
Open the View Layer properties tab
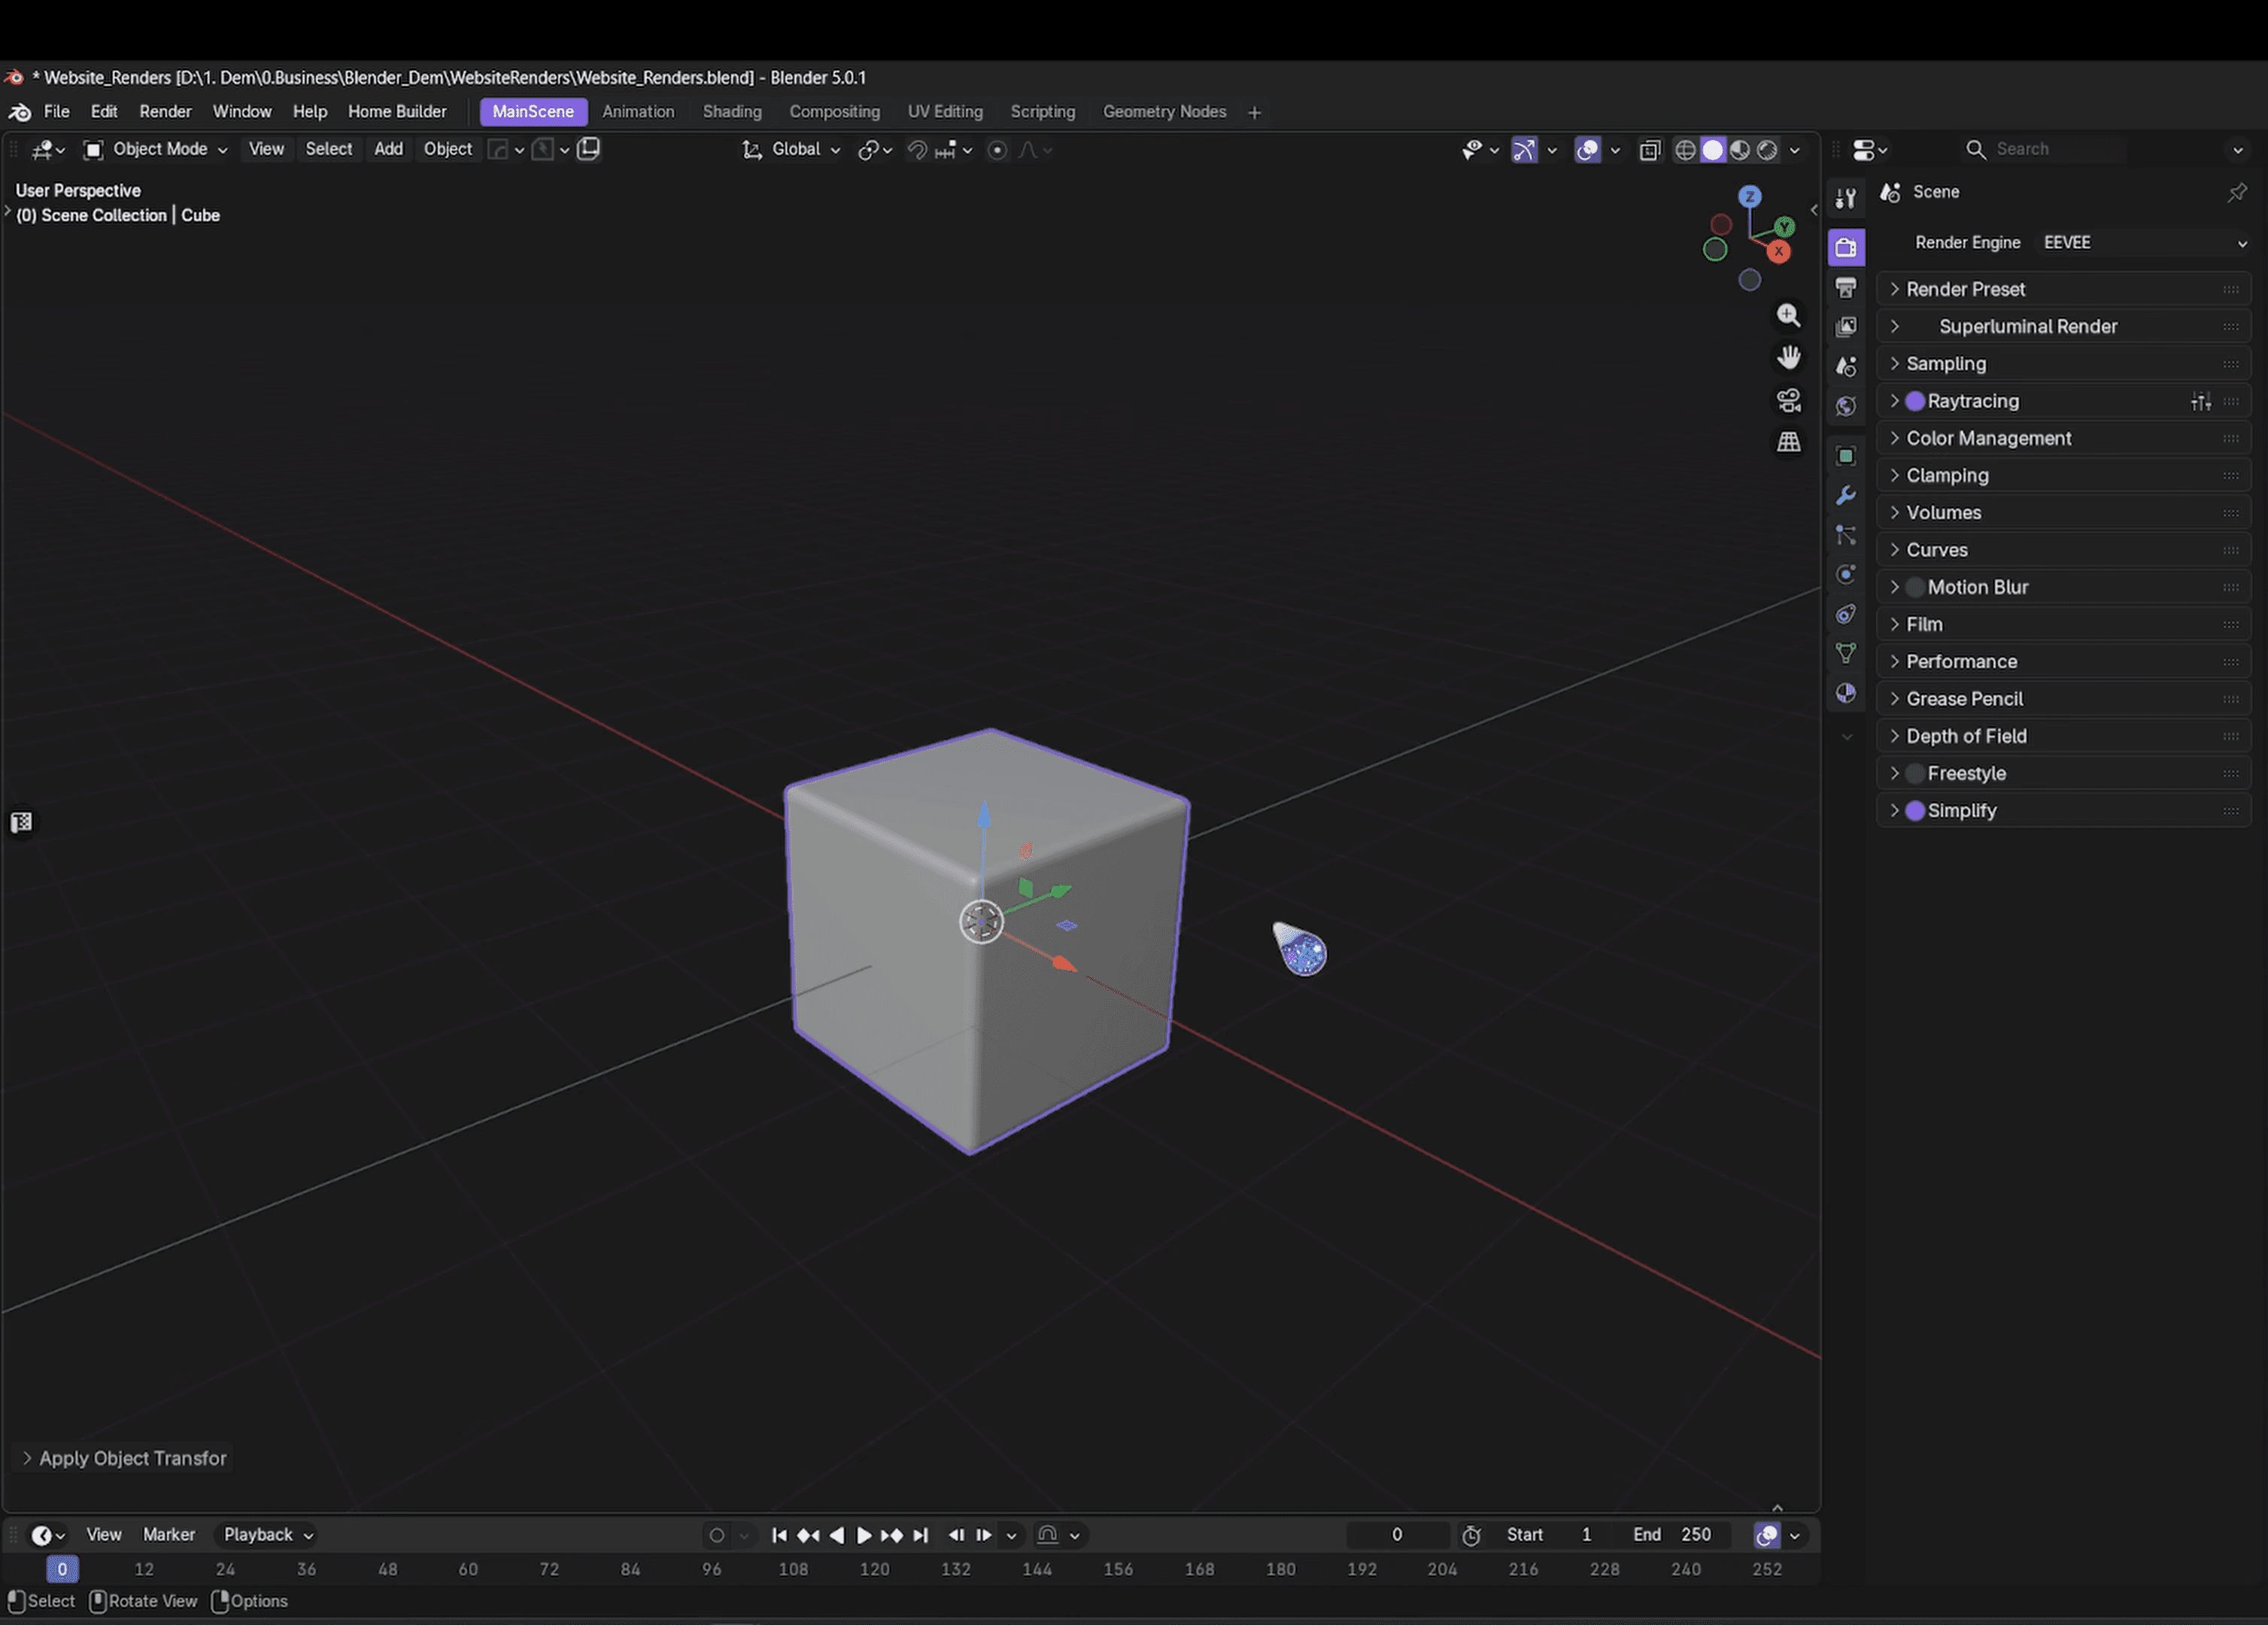tap(1846, 327)
